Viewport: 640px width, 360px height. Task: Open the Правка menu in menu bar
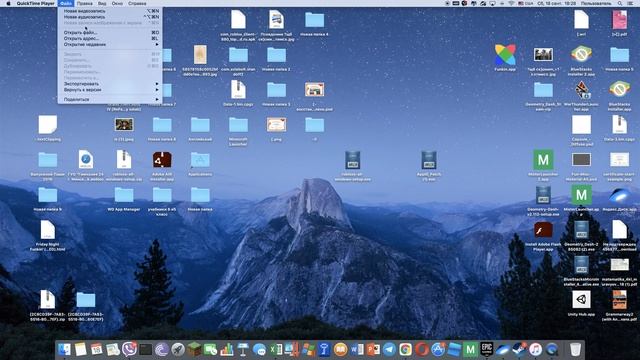[x=84, y=3]
